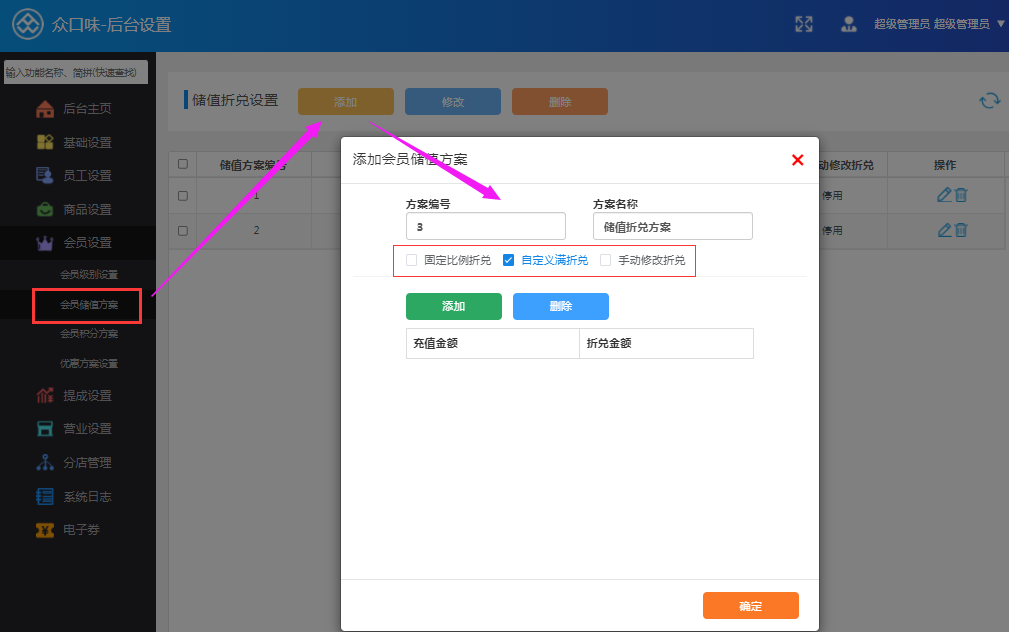
Task: Uncheck the 自定义满折兑 checkbox
Action: [508, 260]
